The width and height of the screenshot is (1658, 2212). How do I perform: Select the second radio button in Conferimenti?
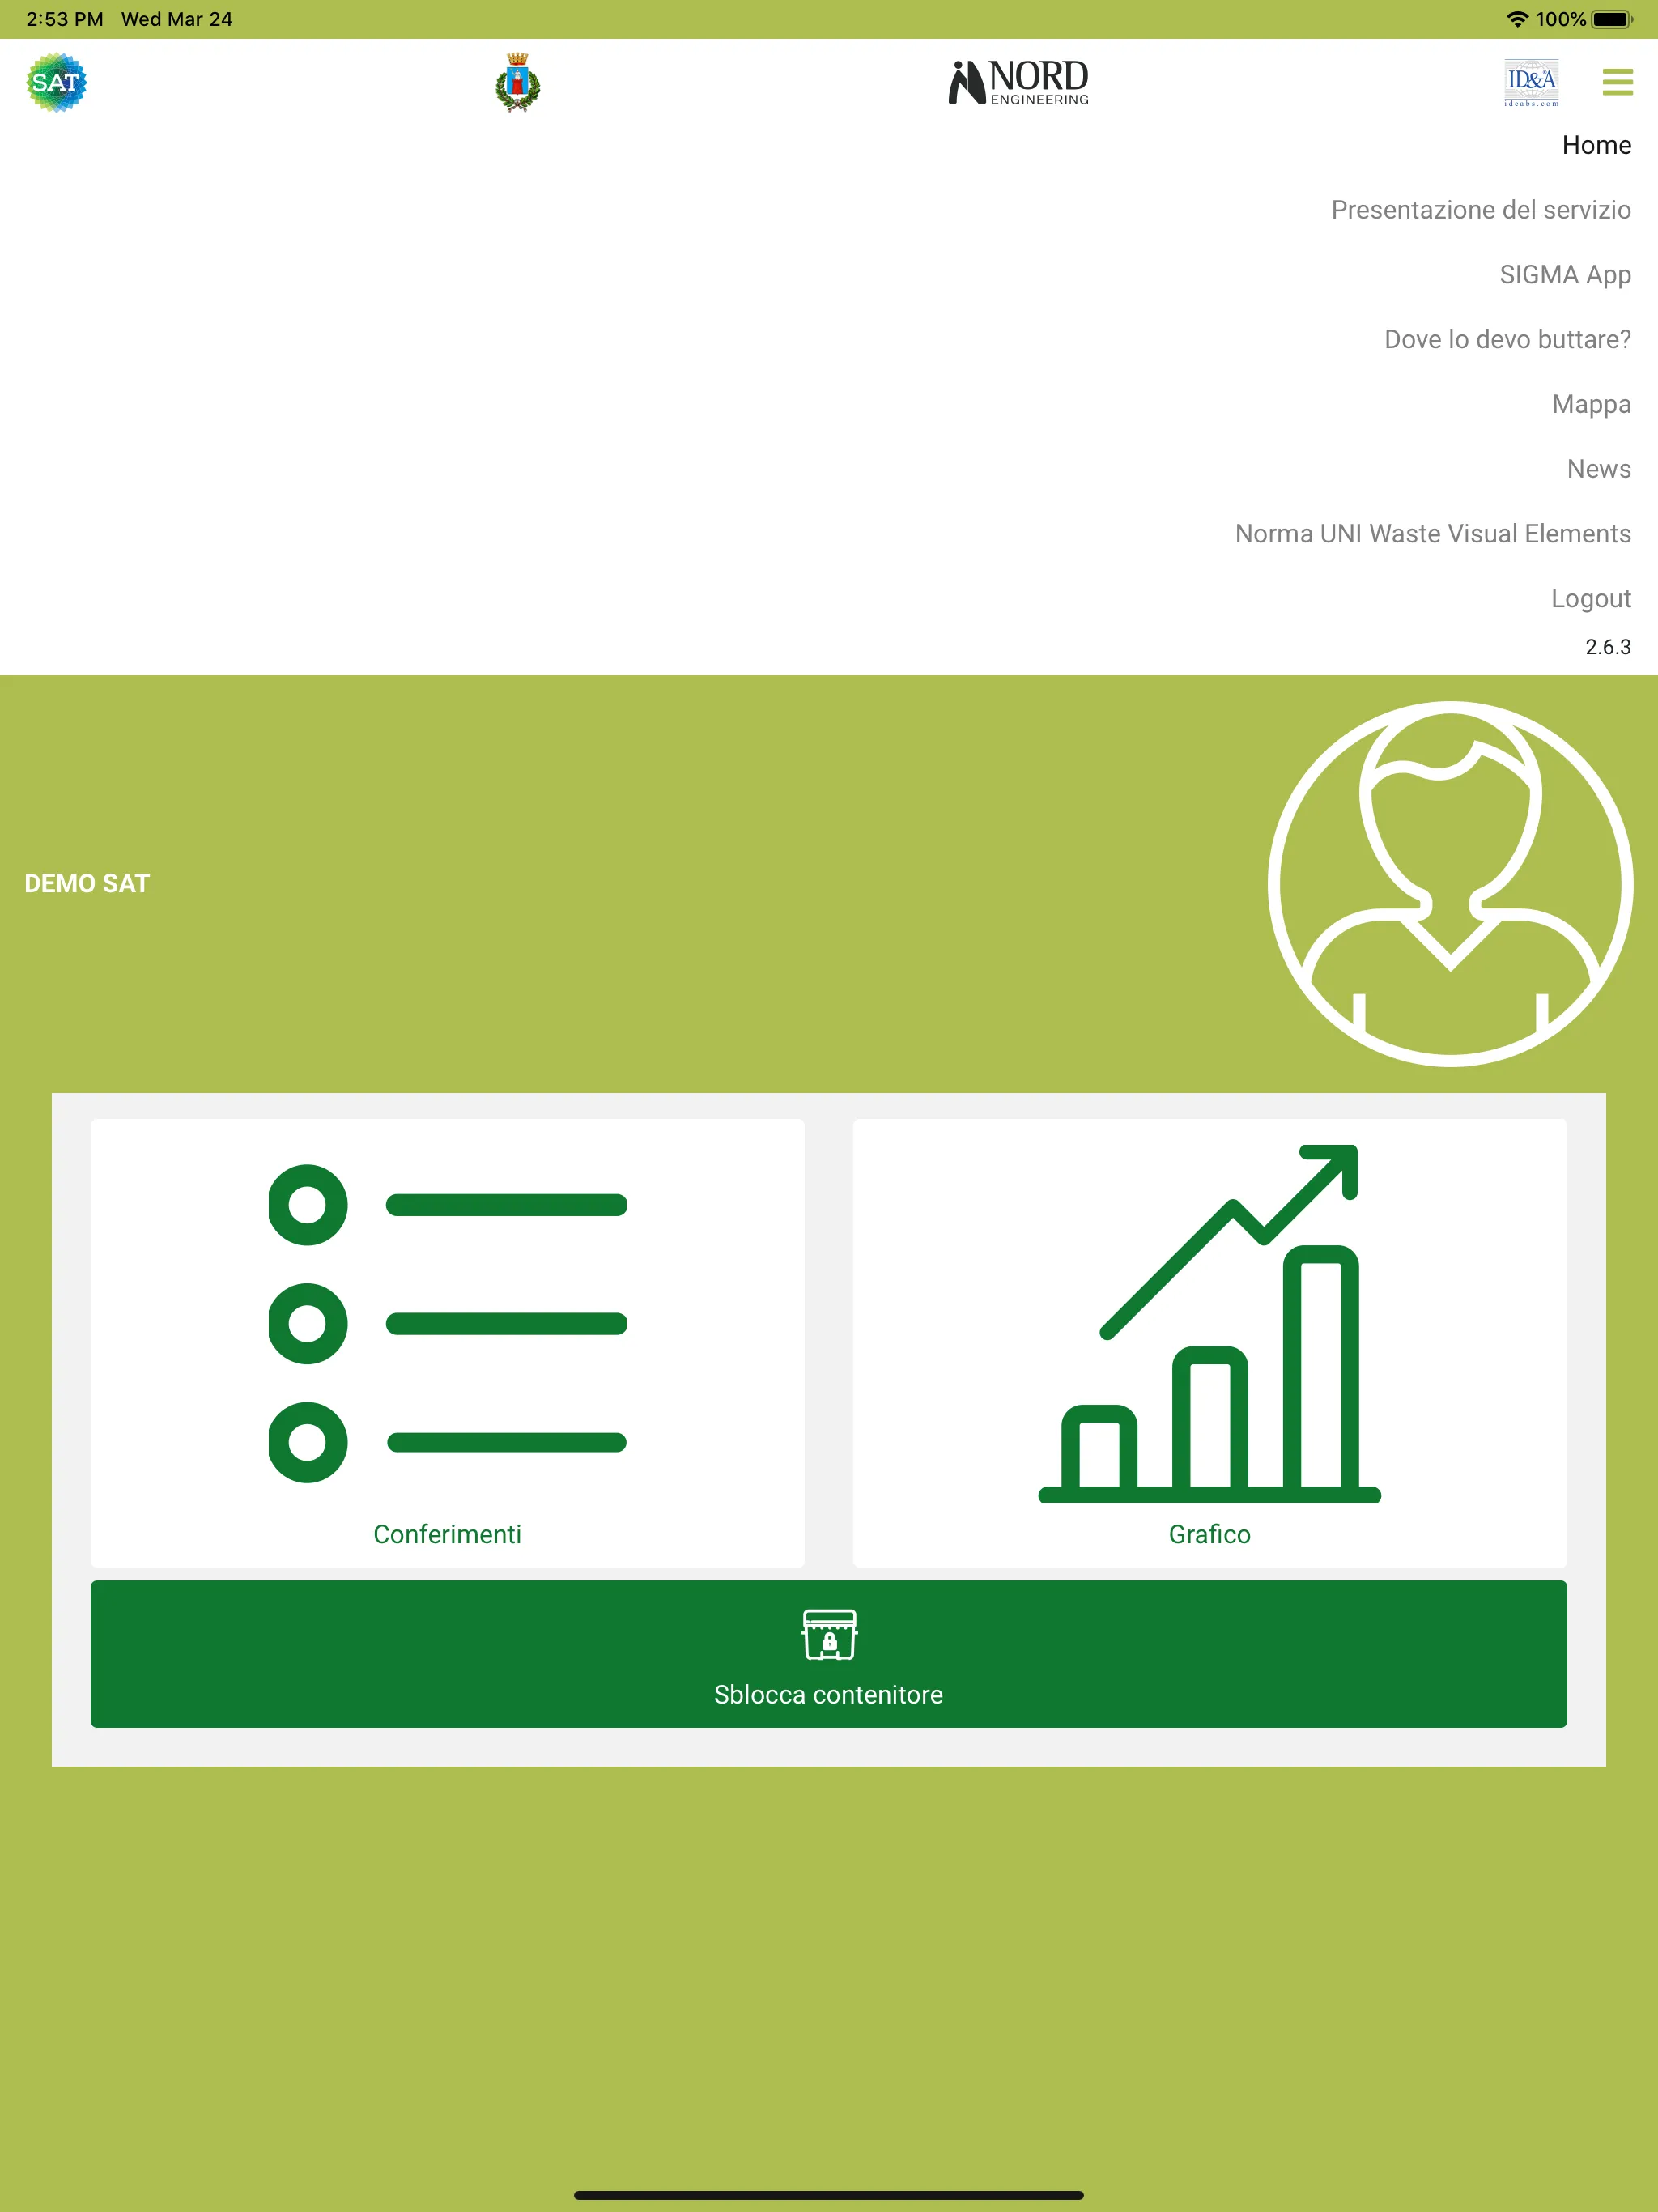click(308, 1324)
